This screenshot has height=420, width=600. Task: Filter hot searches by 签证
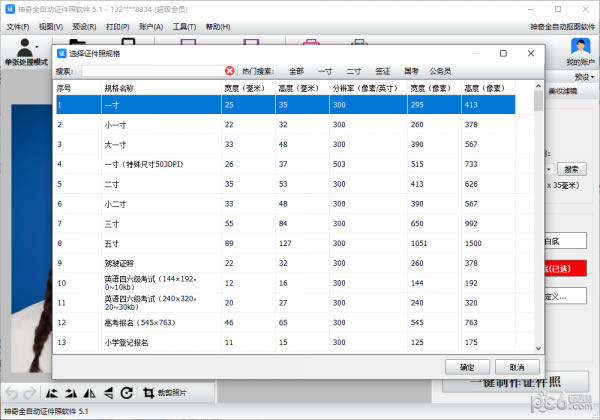(x=382, y=72)
